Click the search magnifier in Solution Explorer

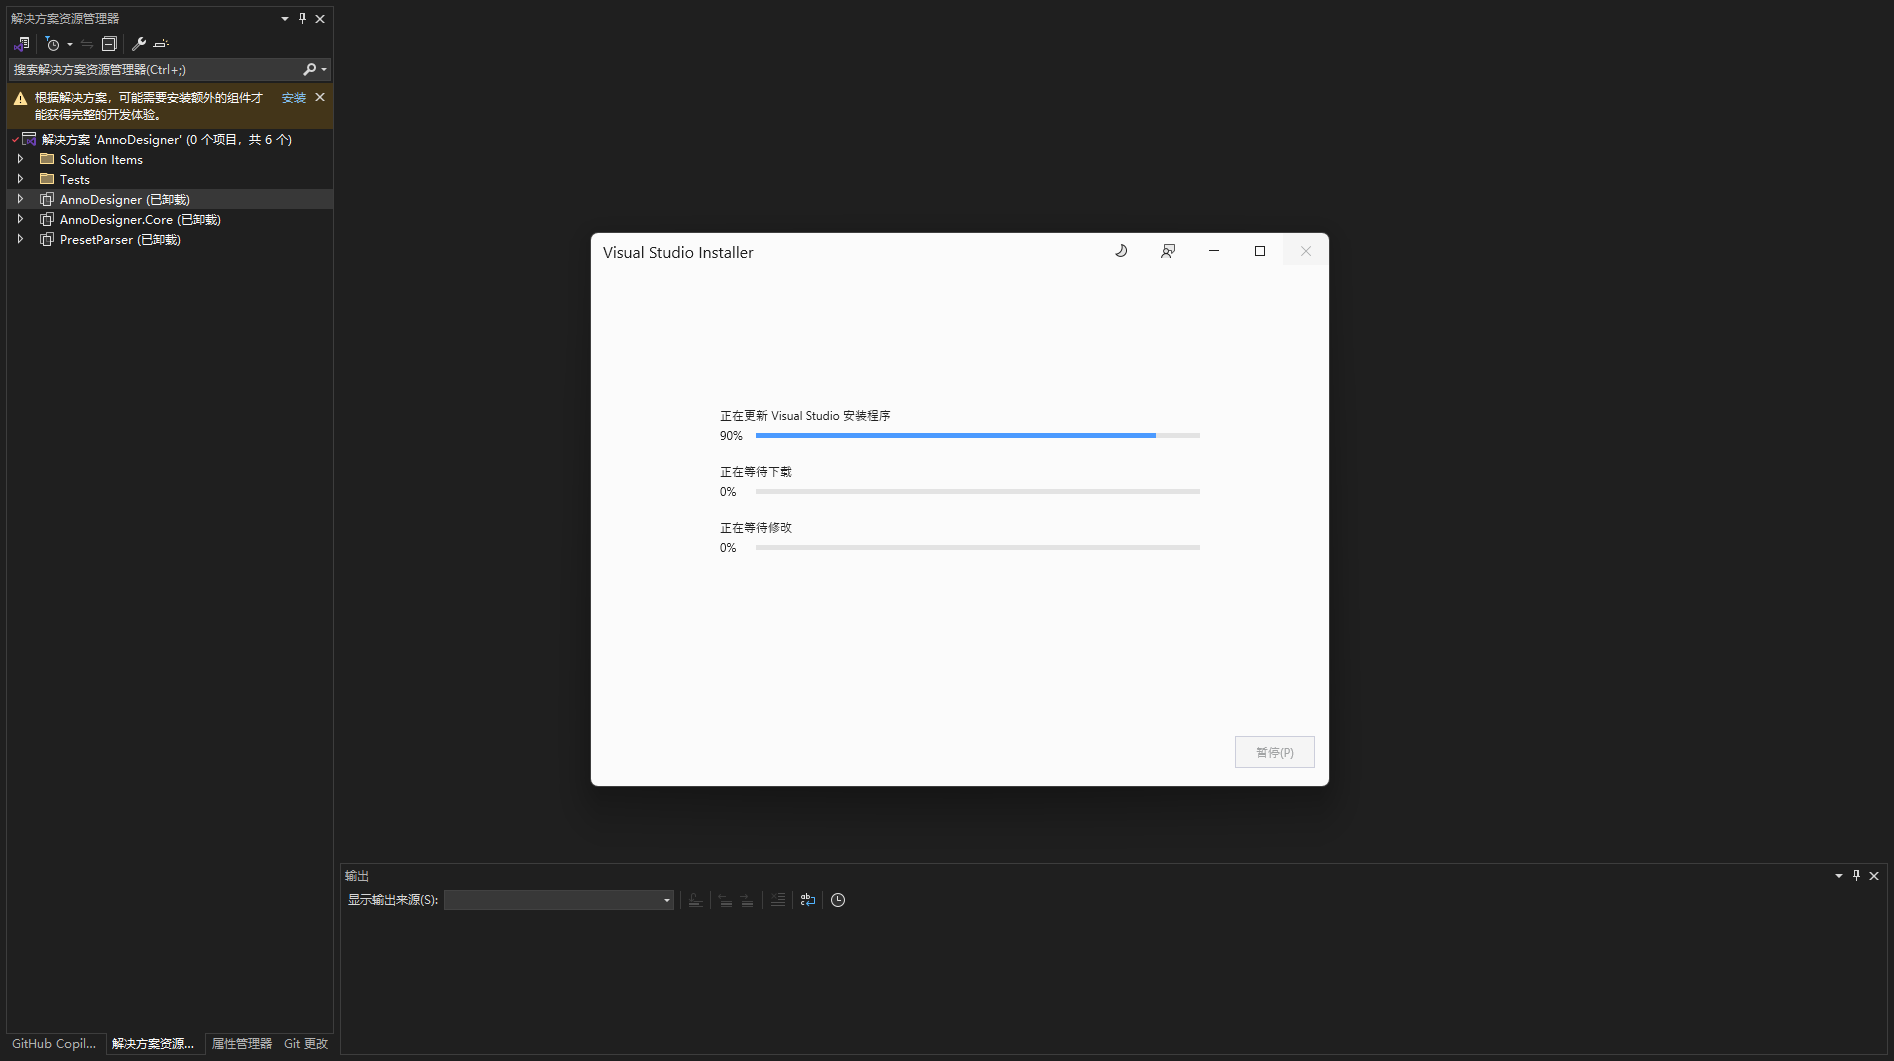310,69
